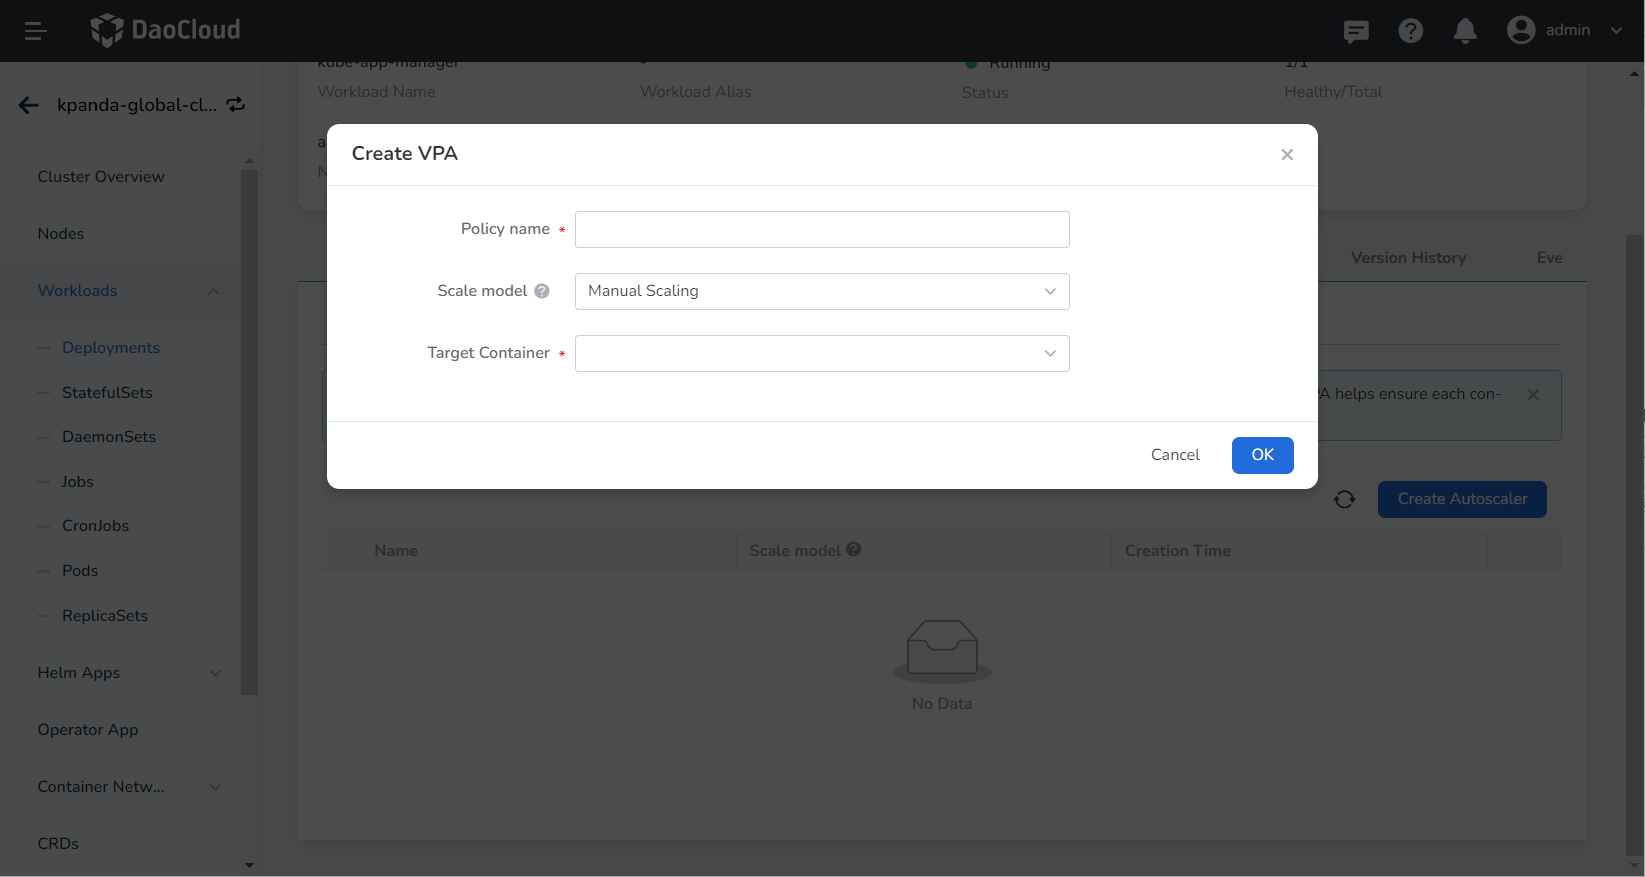Click the Name column header
Viewport: 1645px width, 877px height.
click(x=396, y=551)
